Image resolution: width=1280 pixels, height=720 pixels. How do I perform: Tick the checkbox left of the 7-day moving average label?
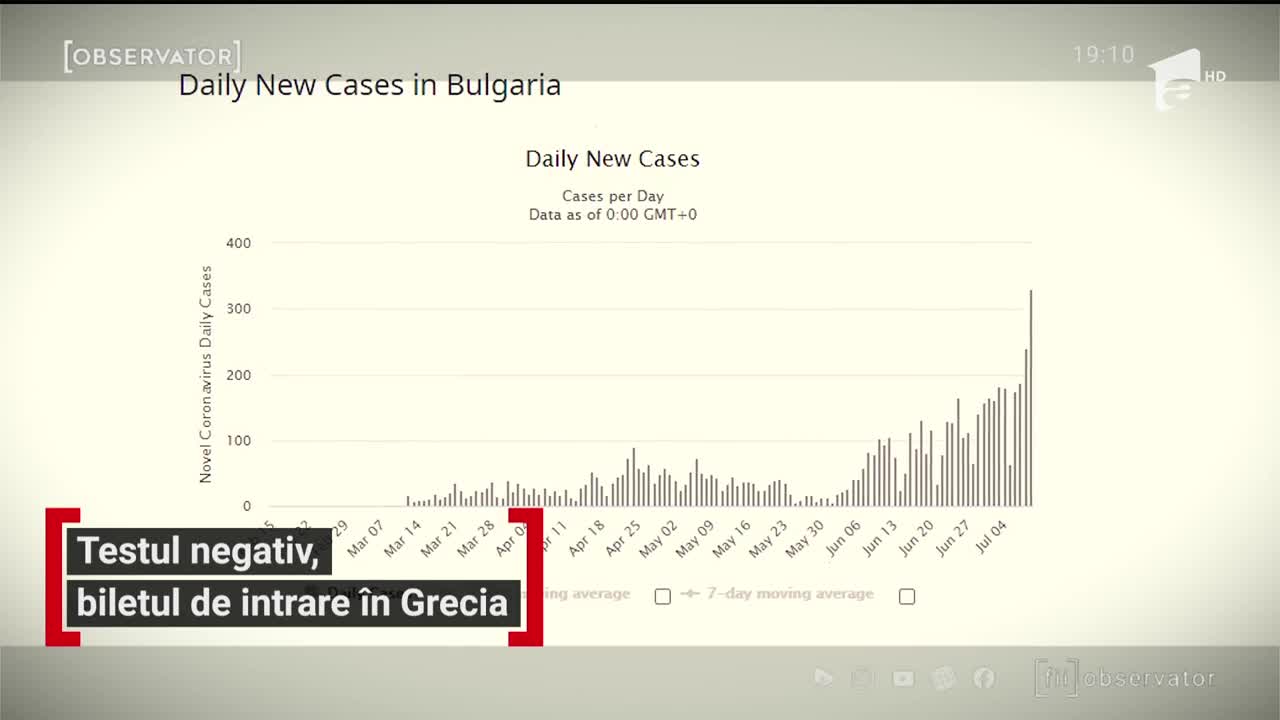[x=662, y=597]
